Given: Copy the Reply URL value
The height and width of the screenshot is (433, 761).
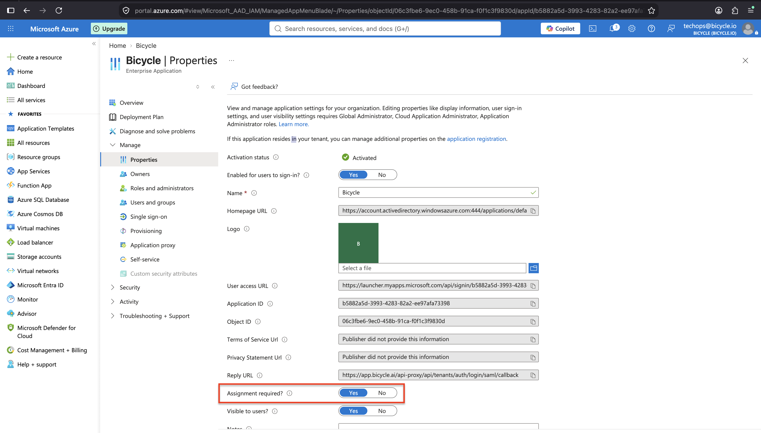Looking at the screenshot, I should 533,375.
